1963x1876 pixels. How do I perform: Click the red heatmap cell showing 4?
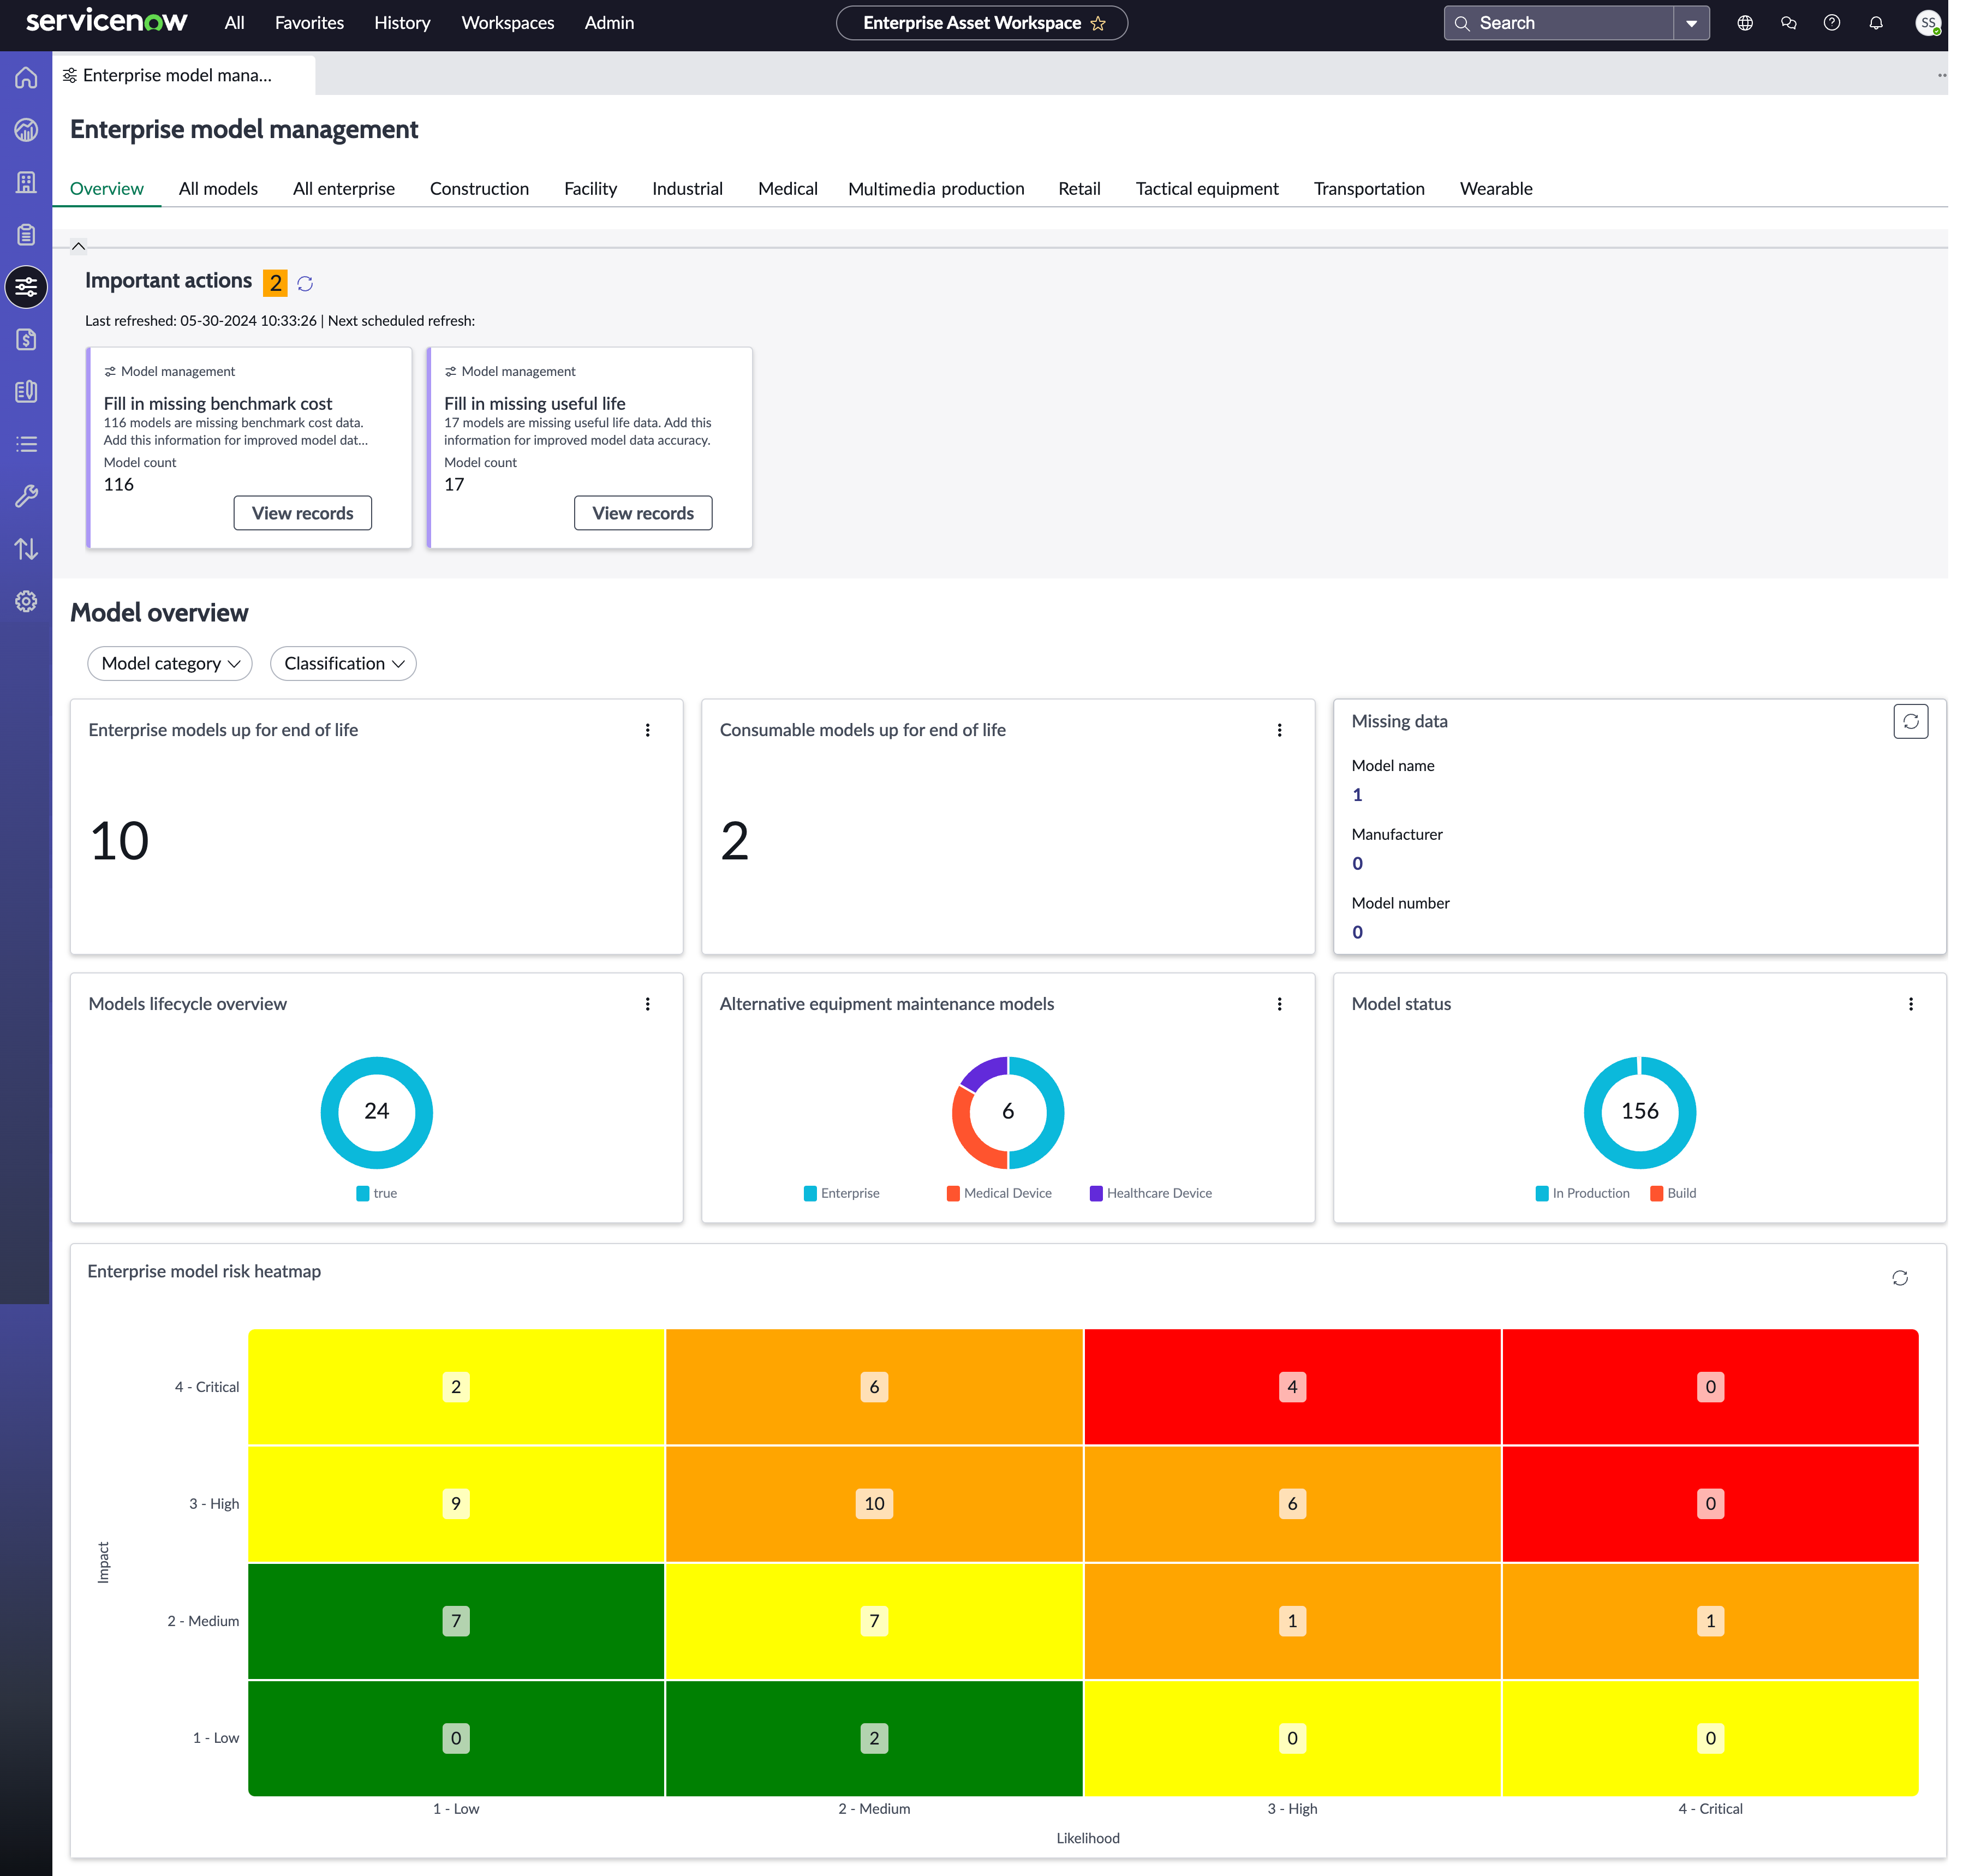tap(1292, 1388)
